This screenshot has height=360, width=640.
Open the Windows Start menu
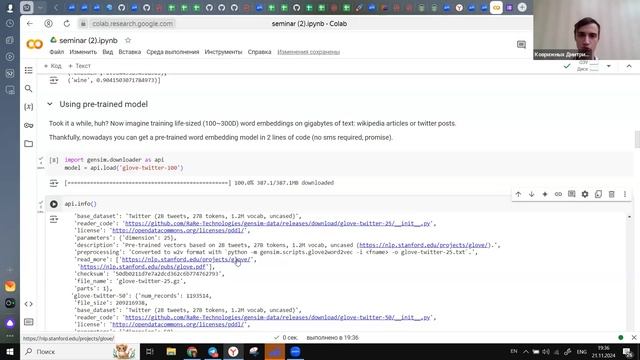pos(10,351)
